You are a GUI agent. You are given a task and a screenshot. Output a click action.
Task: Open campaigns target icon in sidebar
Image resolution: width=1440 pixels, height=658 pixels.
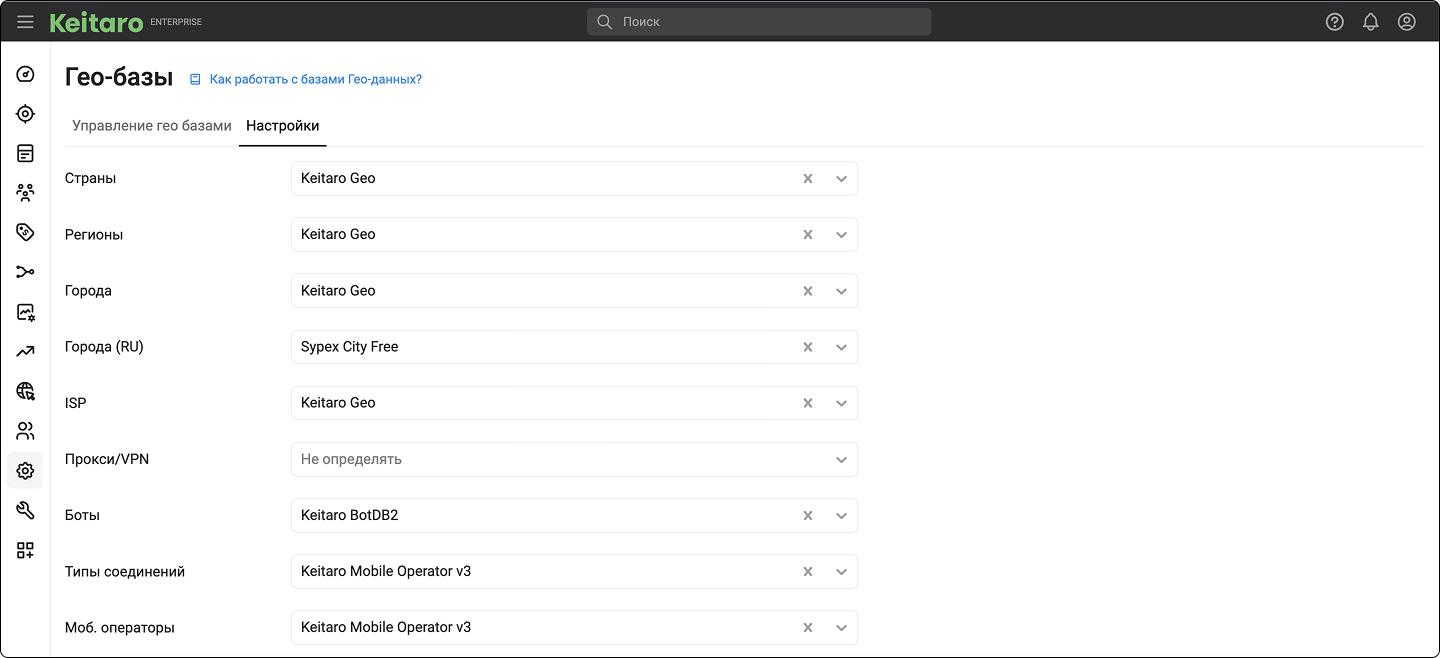26,114
